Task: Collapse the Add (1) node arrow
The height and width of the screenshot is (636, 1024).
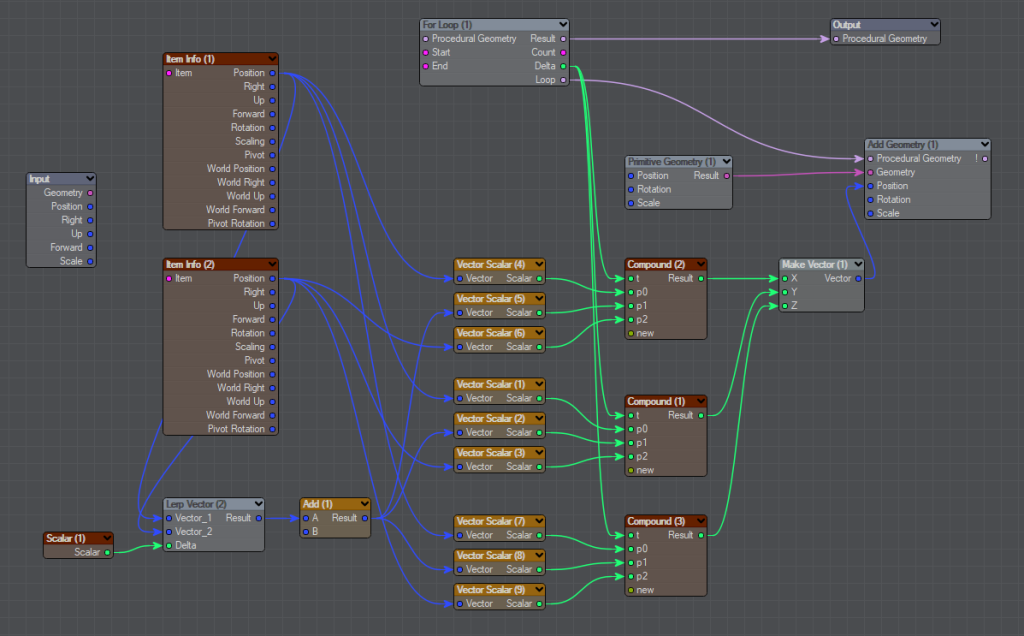Action: tap(364, 504)
